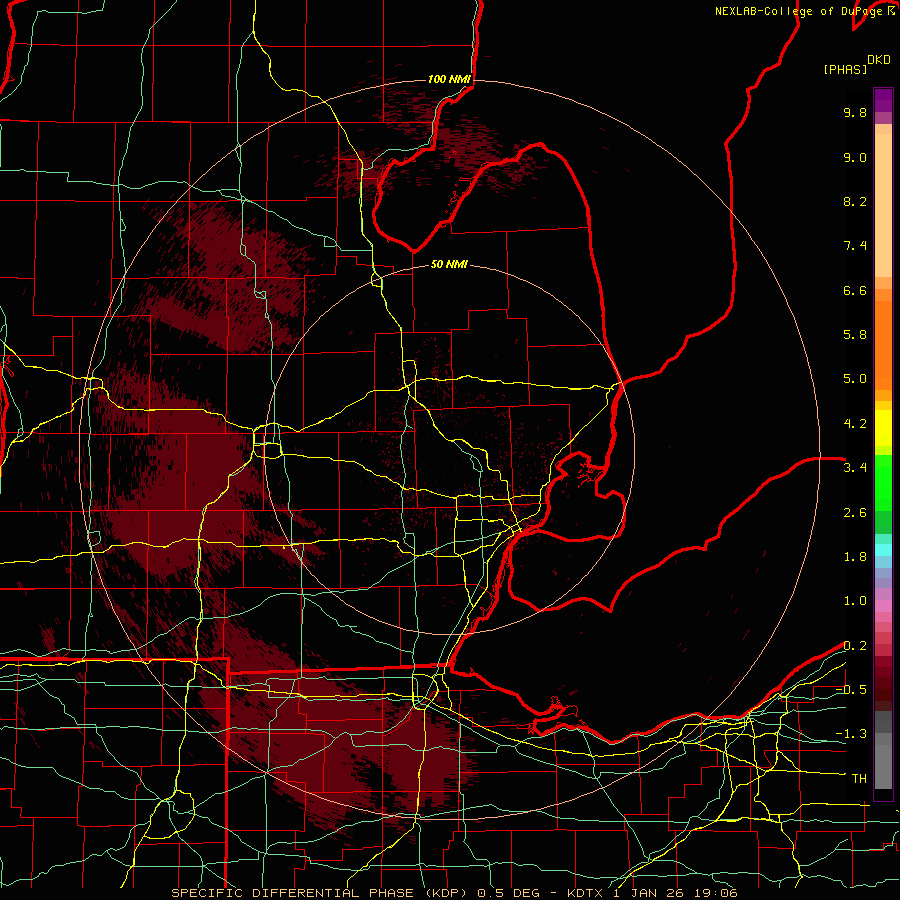Click the 9.8 value on the scale
The height and width of the screenshot is (900, 900).
tap(855, 112)
